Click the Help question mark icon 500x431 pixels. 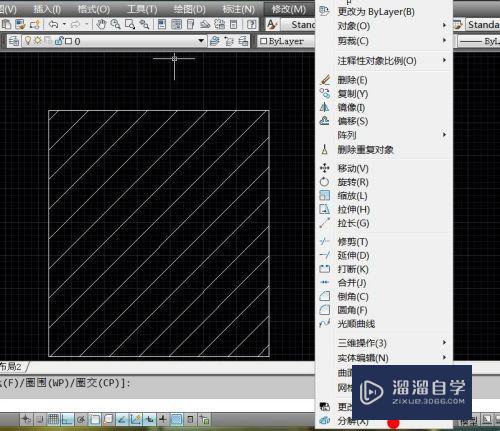[252, 24]
